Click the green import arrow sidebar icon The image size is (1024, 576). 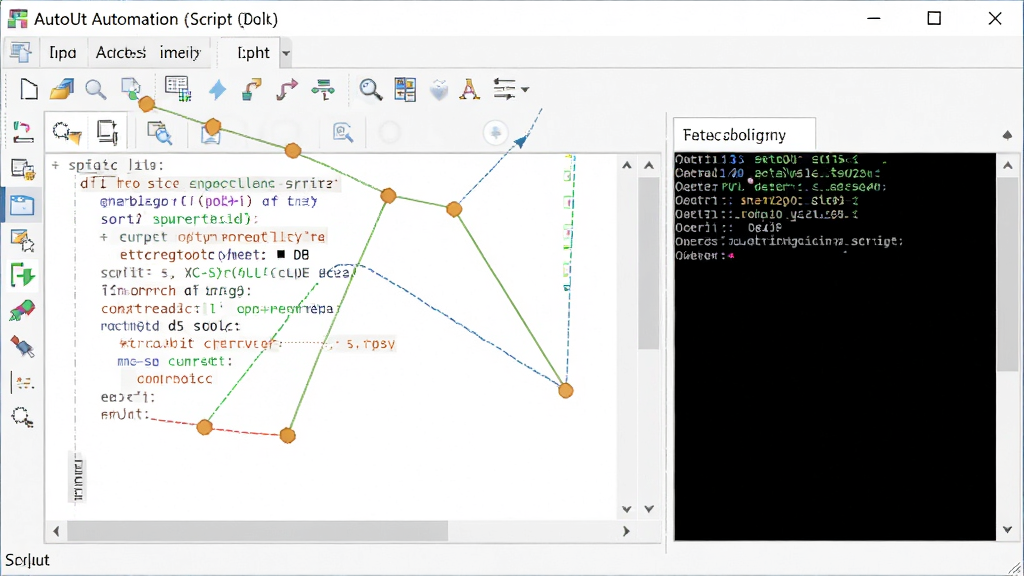coord(22,275)
